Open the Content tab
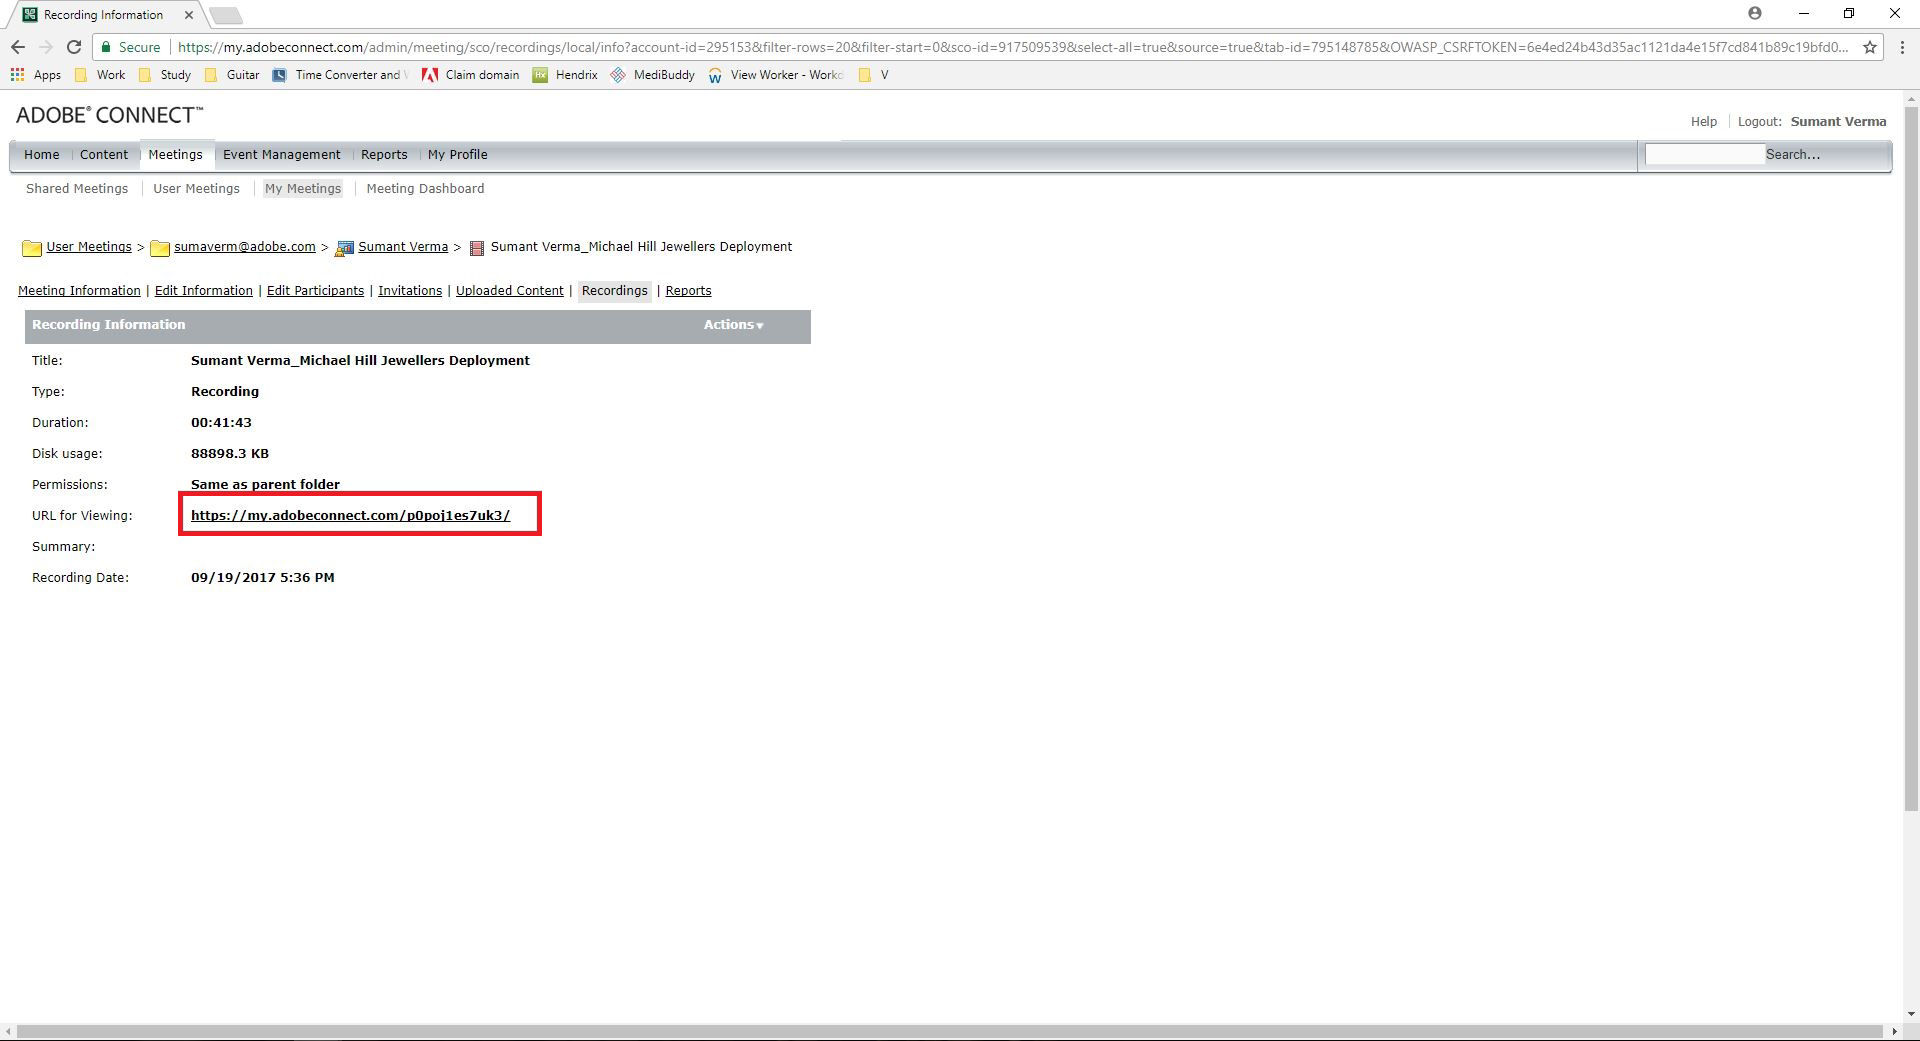This screenshot has width=1920, height=1041. tap(104, 155)
